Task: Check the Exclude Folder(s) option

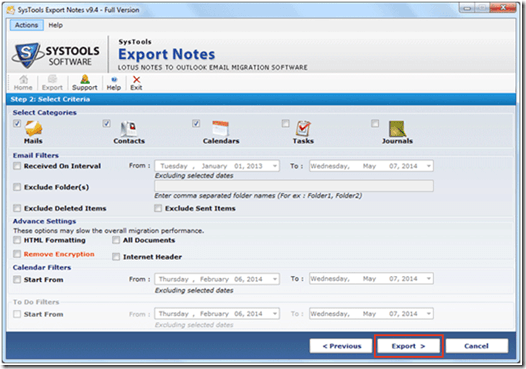Action: (x=17, y=187)
